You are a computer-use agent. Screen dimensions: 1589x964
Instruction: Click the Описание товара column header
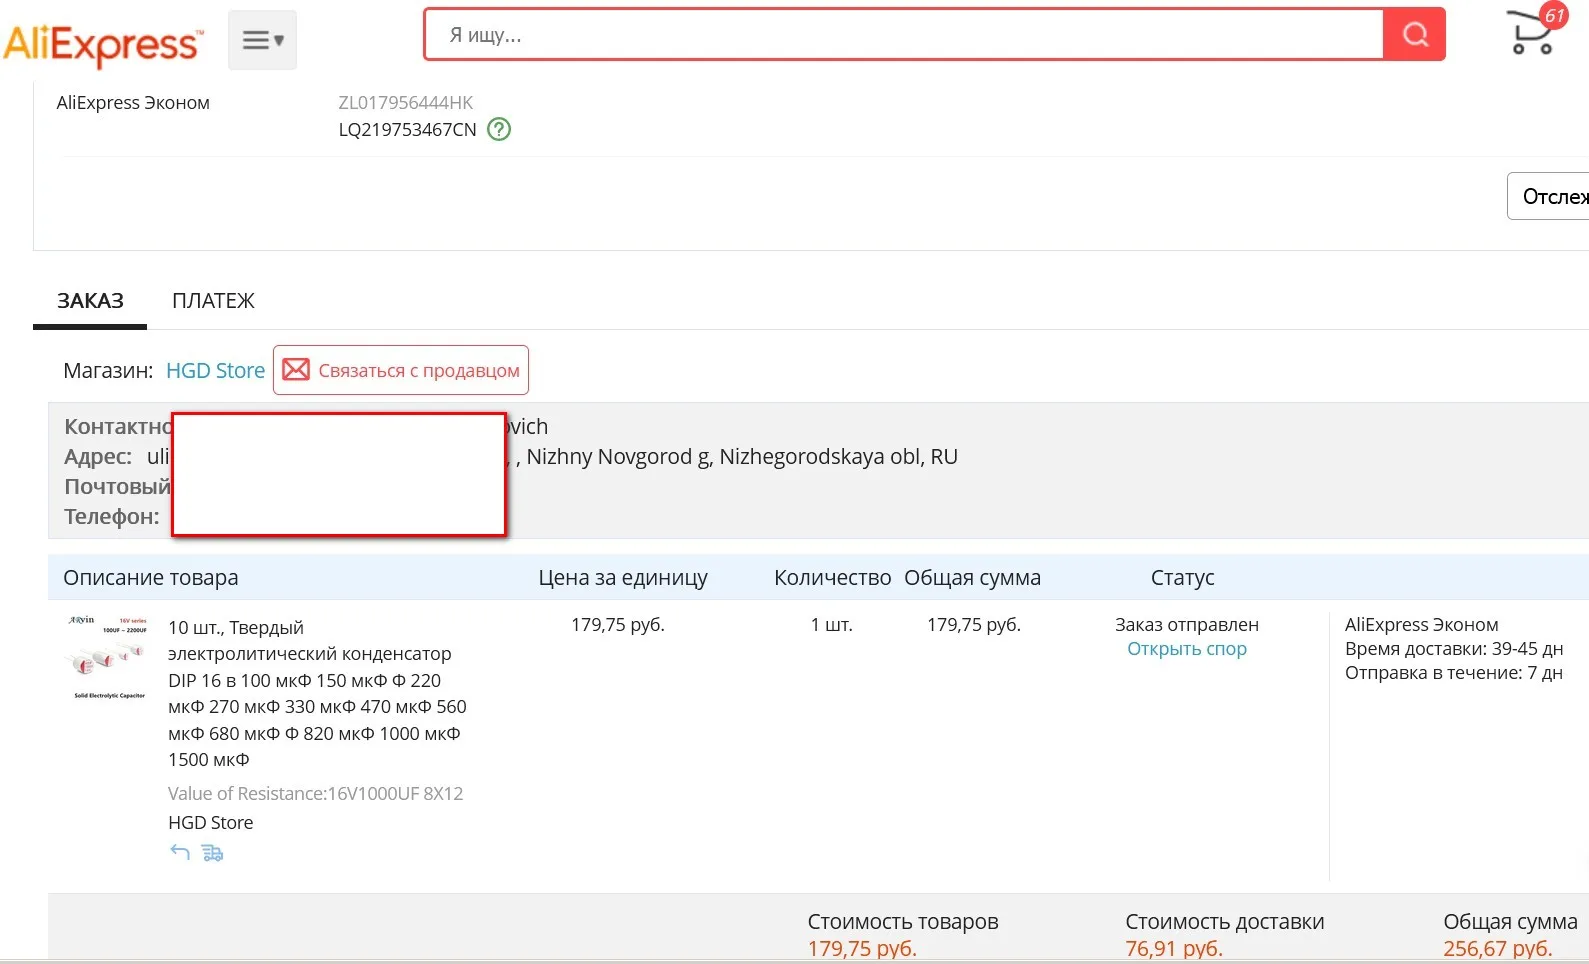tap(151, 578)
